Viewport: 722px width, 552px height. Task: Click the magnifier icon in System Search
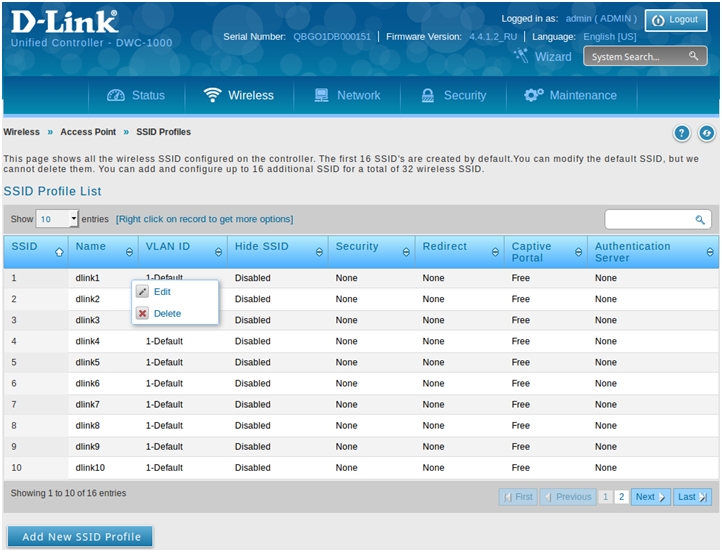tap(694, 57)
